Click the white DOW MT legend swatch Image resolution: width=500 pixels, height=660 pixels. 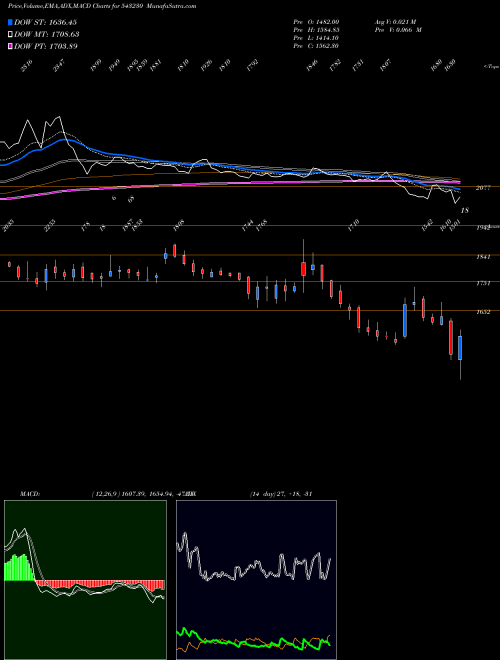pyautogui.click(x=10, y=34)
